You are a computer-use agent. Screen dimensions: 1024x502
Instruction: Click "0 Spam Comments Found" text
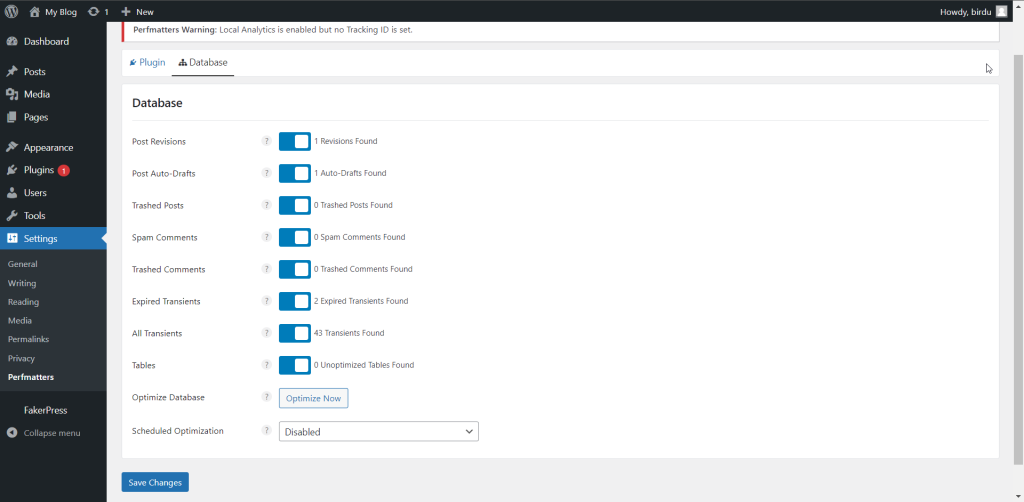359,237
